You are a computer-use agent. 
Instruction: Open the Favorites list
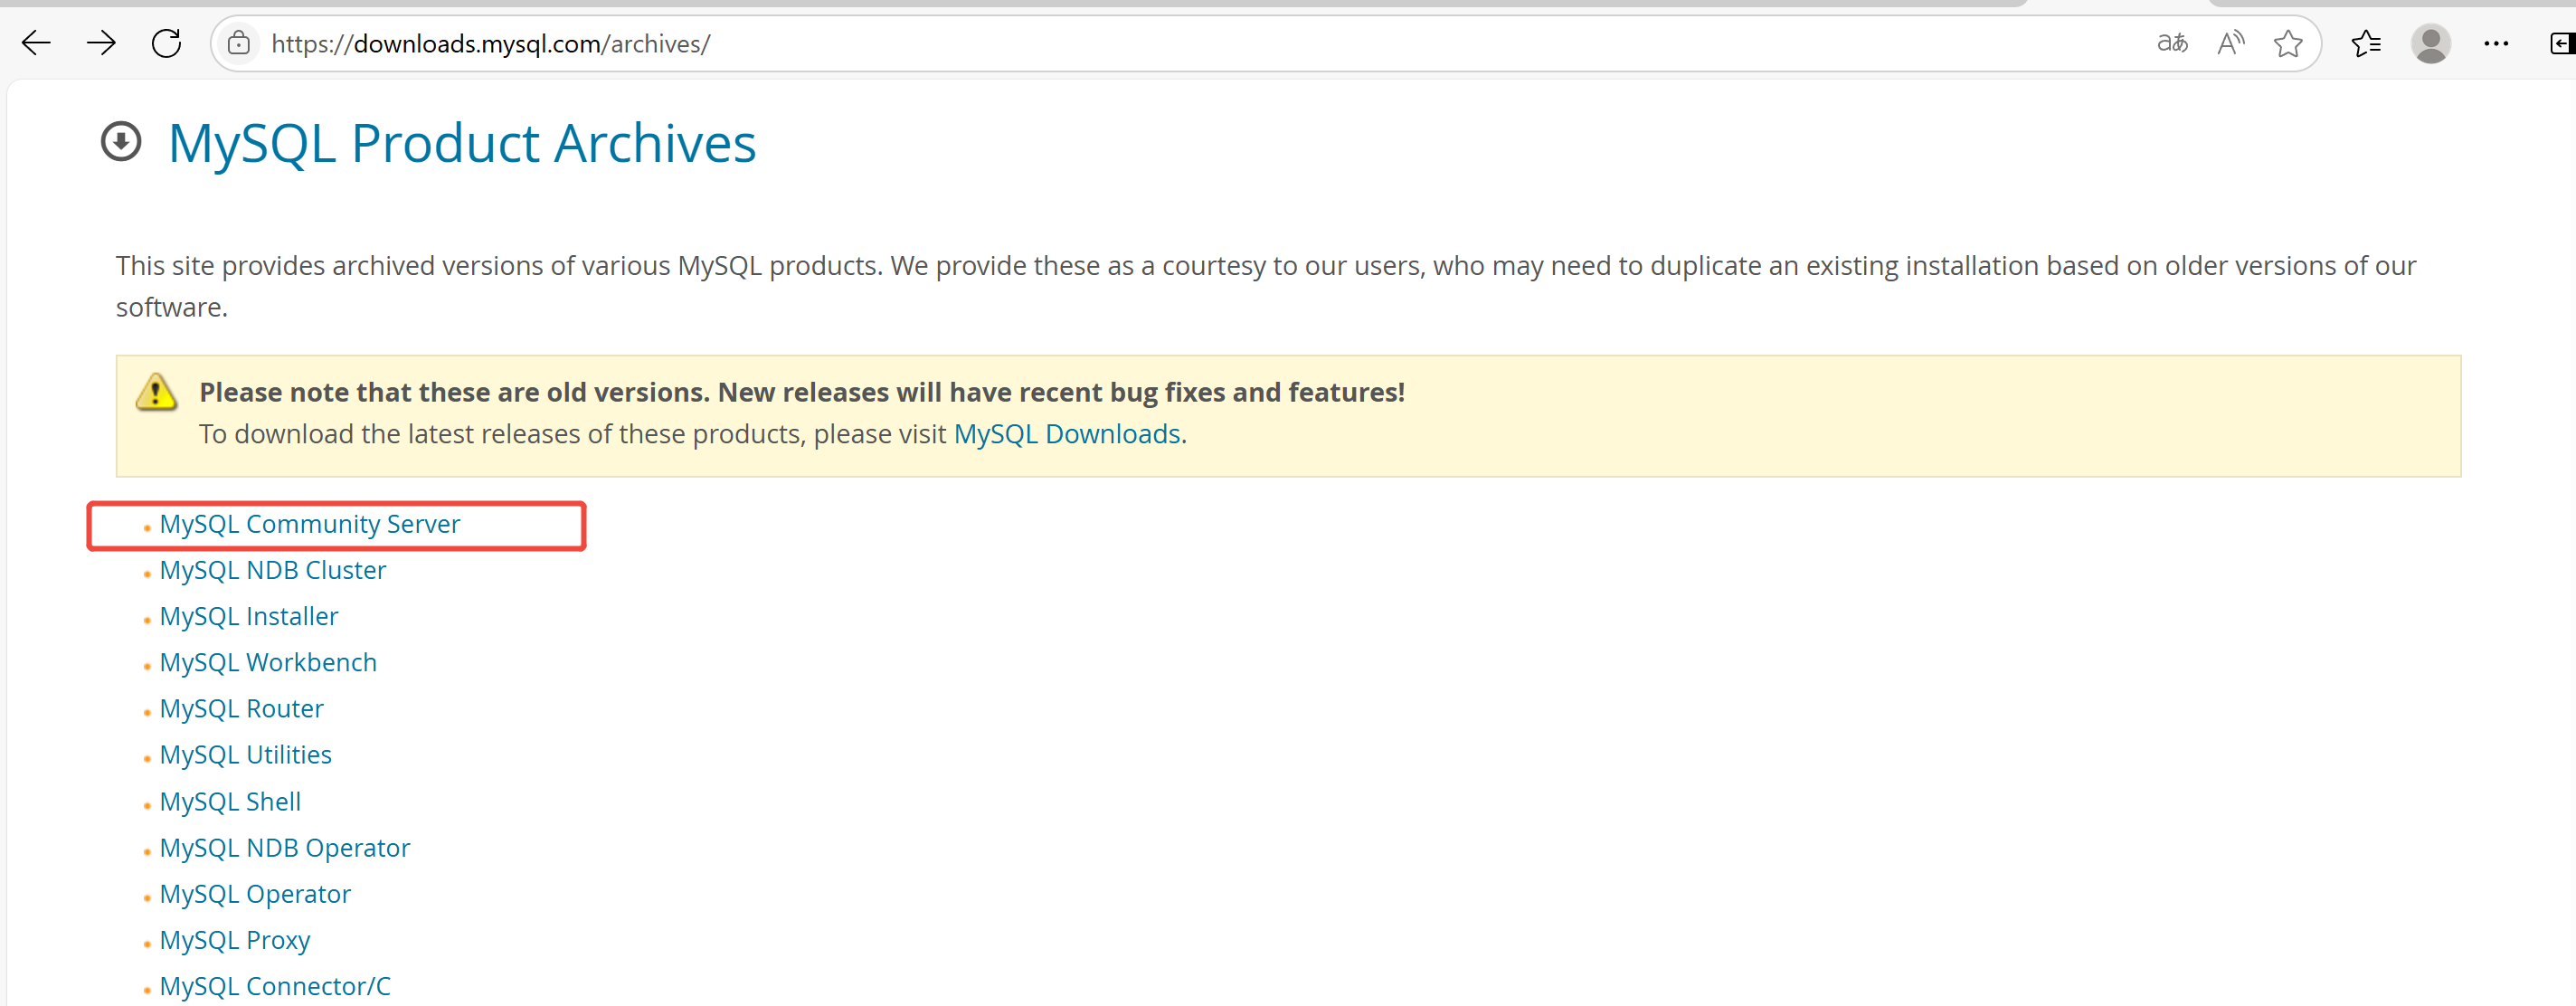(2366, 43)
